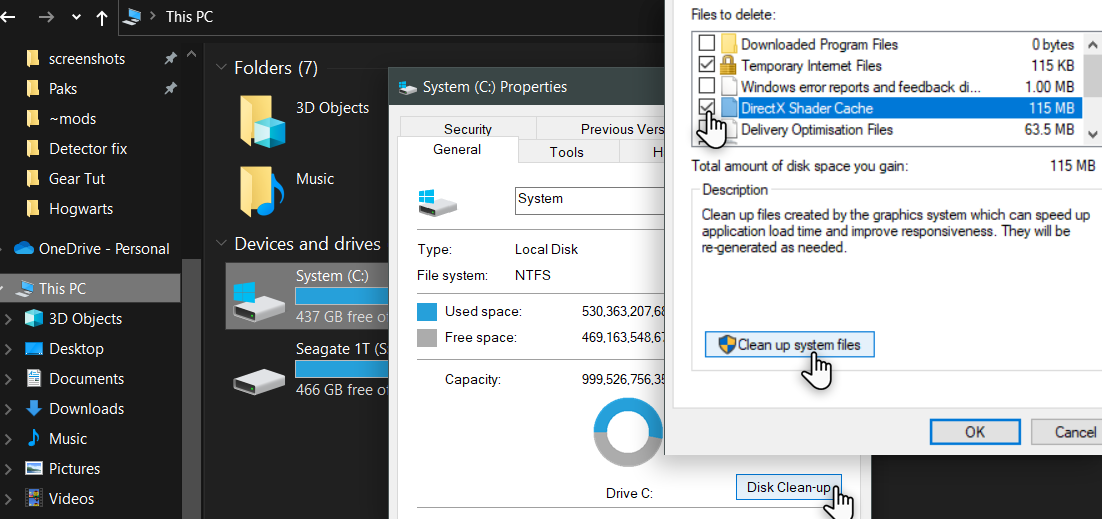The image size is (1102, 519).
Task: Switch to the Tools tab
Action: (566, 152)
